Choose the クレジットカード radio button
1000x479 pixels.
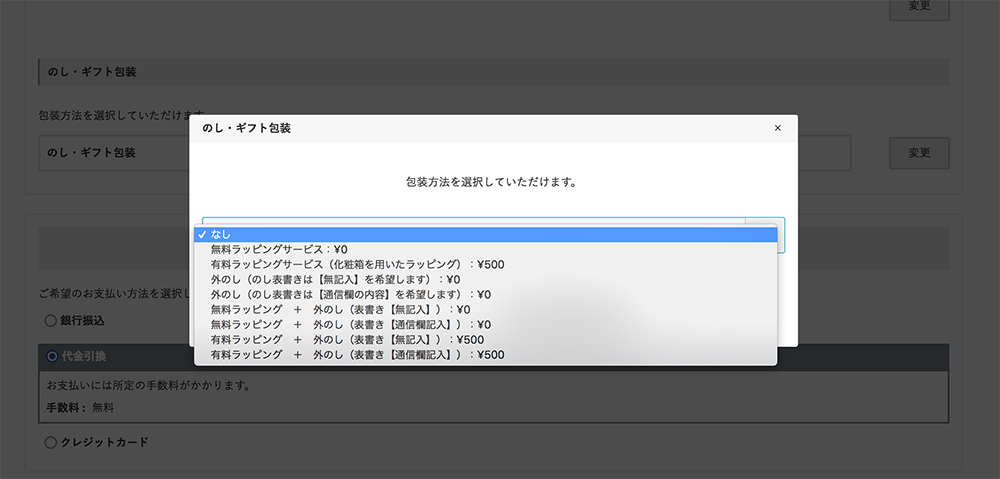[x=51, y=442]
